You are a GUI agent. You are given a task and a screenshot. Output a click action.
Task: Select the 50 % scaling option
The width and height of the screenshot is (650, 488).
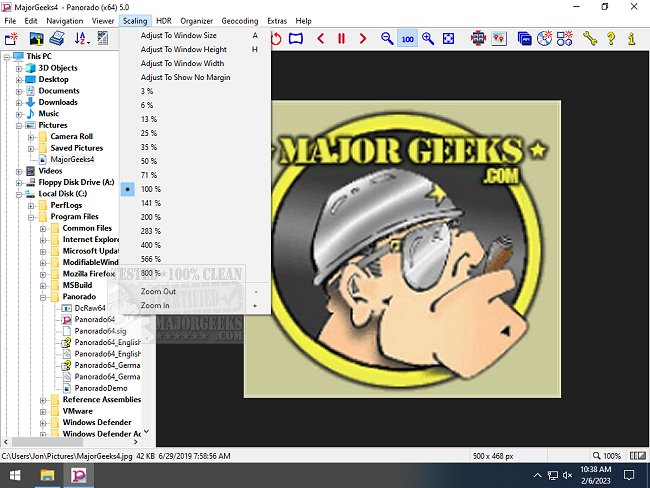(195, 161)
